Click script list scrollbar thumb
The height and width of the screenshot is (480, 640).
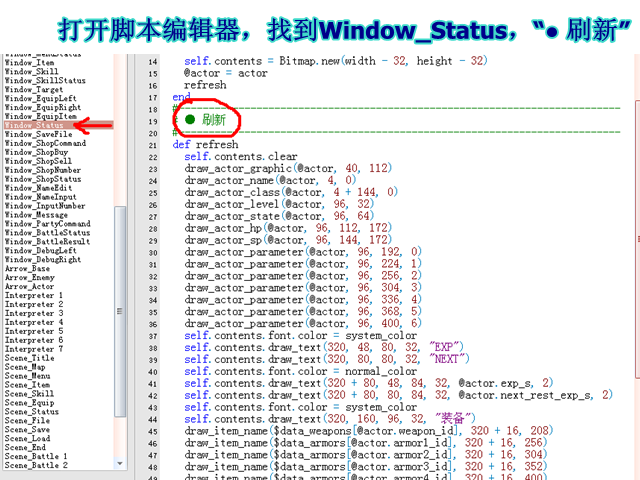(120, 311)
